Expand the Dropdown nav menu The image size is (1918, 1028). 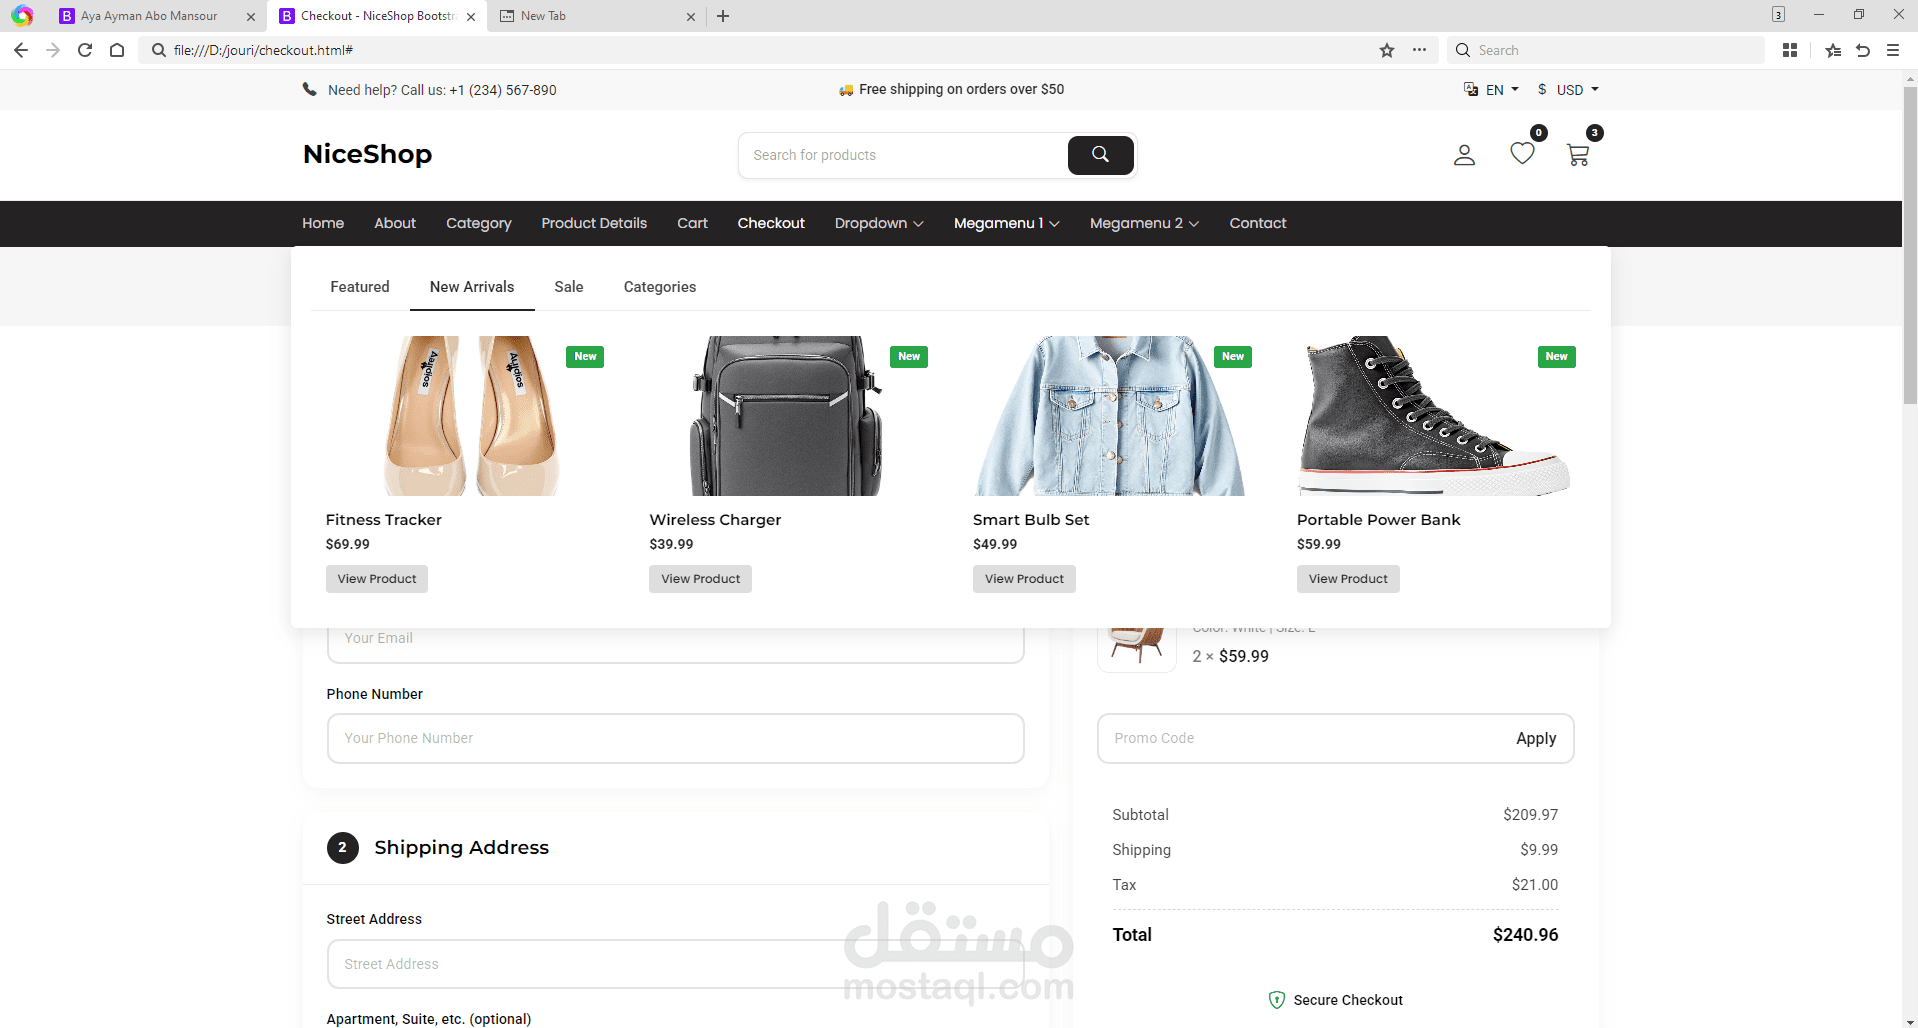pyautogui.click(x=879, y=223)
